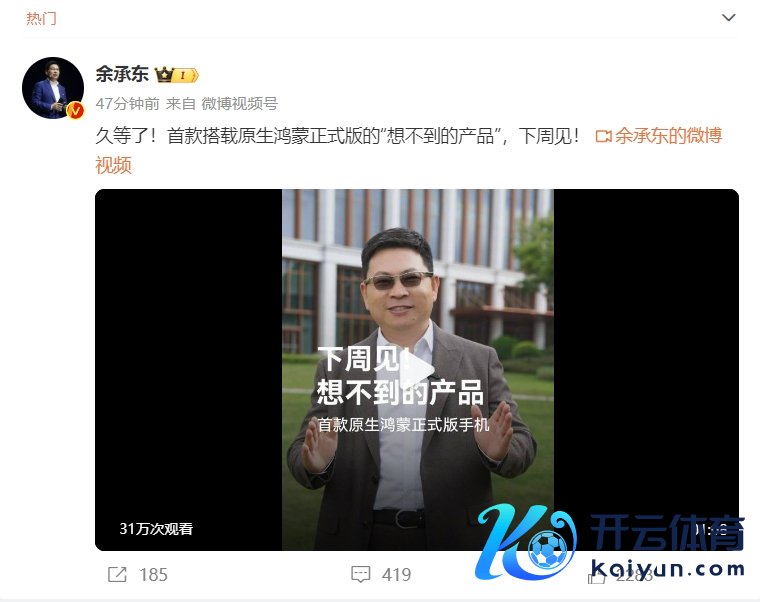This screenshot has height=602, width=760.
Task: Click the like thumbs-up icon
Action: pyautogui.click(x=597, y=576)
